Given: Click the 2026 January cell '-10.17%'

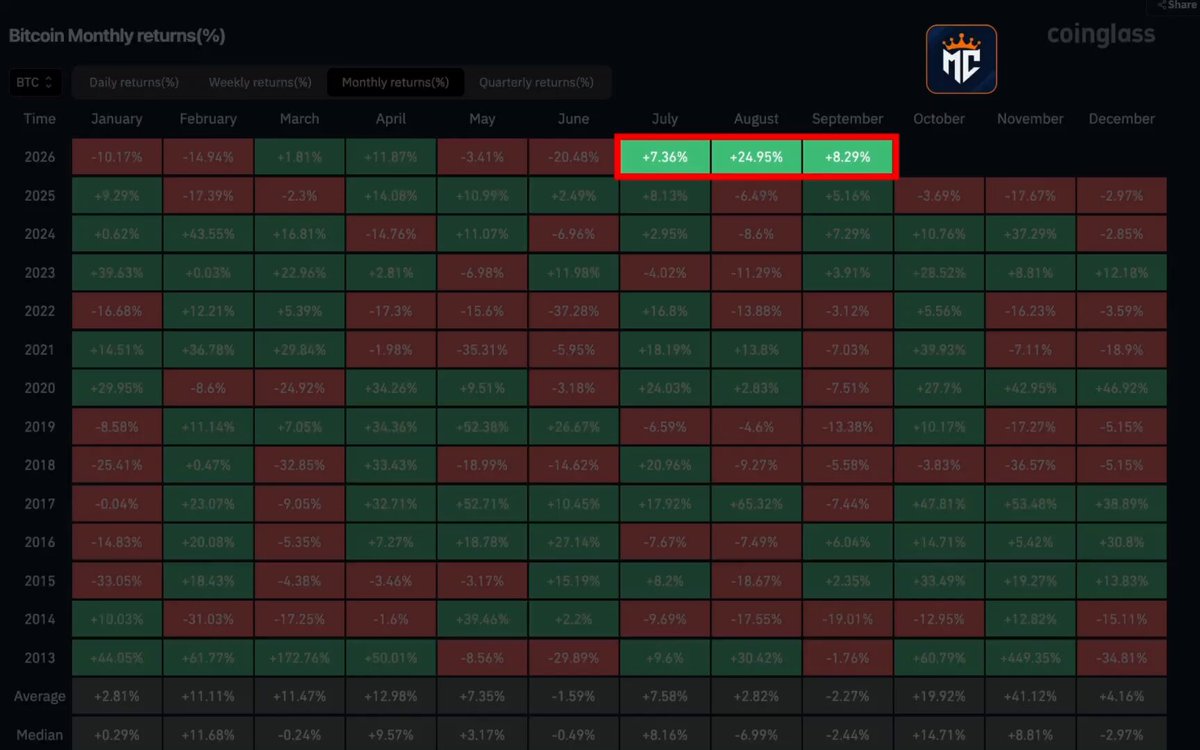Looking at the screenshot, I should tap(117, 158).
